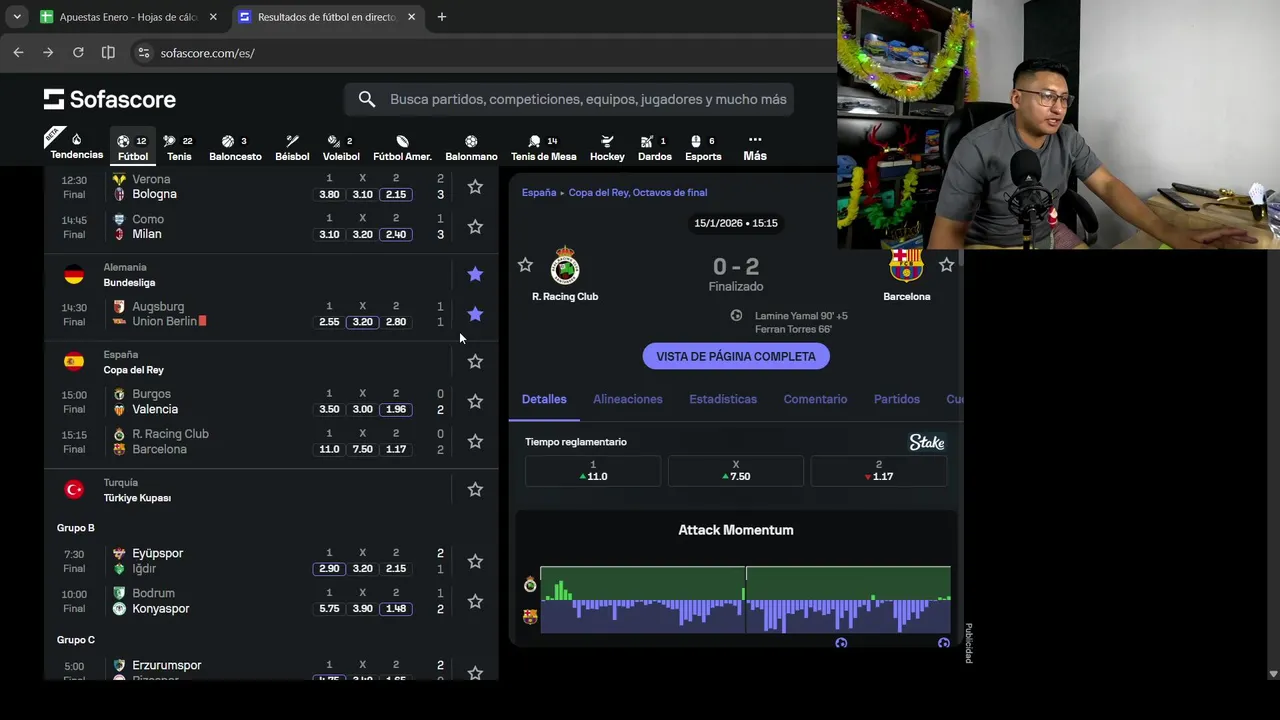This screenshot has width=1280, height=720.
Task: Select the Fútbol sport category
Action: (x=132, y=148)
